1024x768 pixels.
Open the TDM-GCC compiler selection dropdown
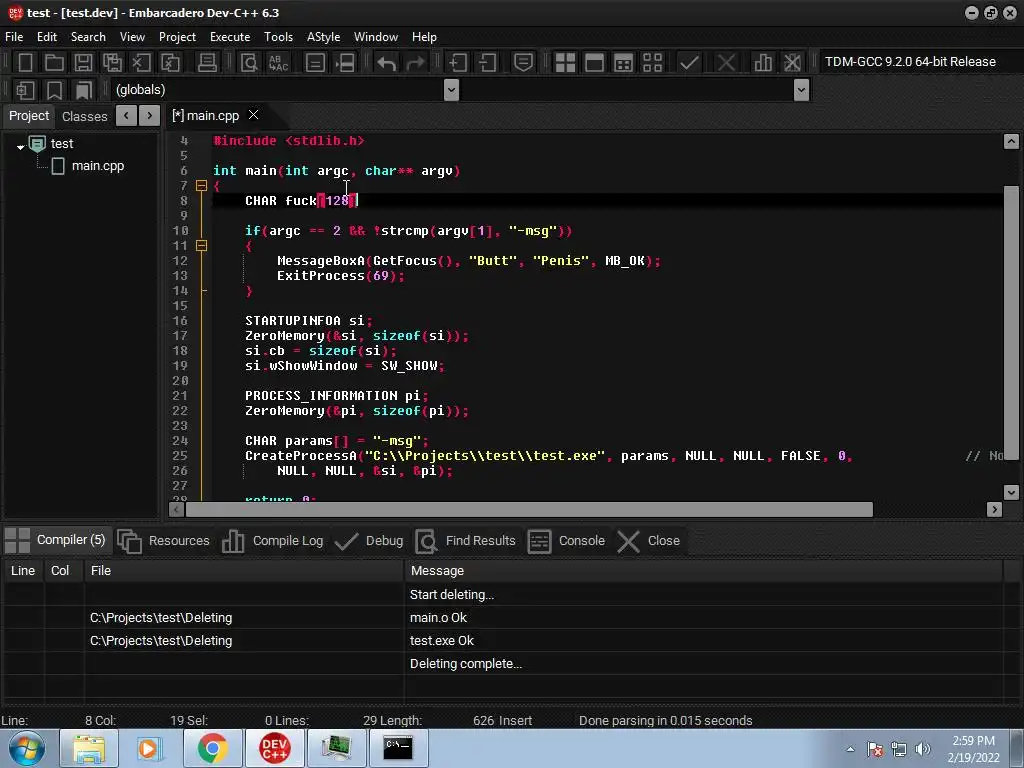(x=910, y=62)
